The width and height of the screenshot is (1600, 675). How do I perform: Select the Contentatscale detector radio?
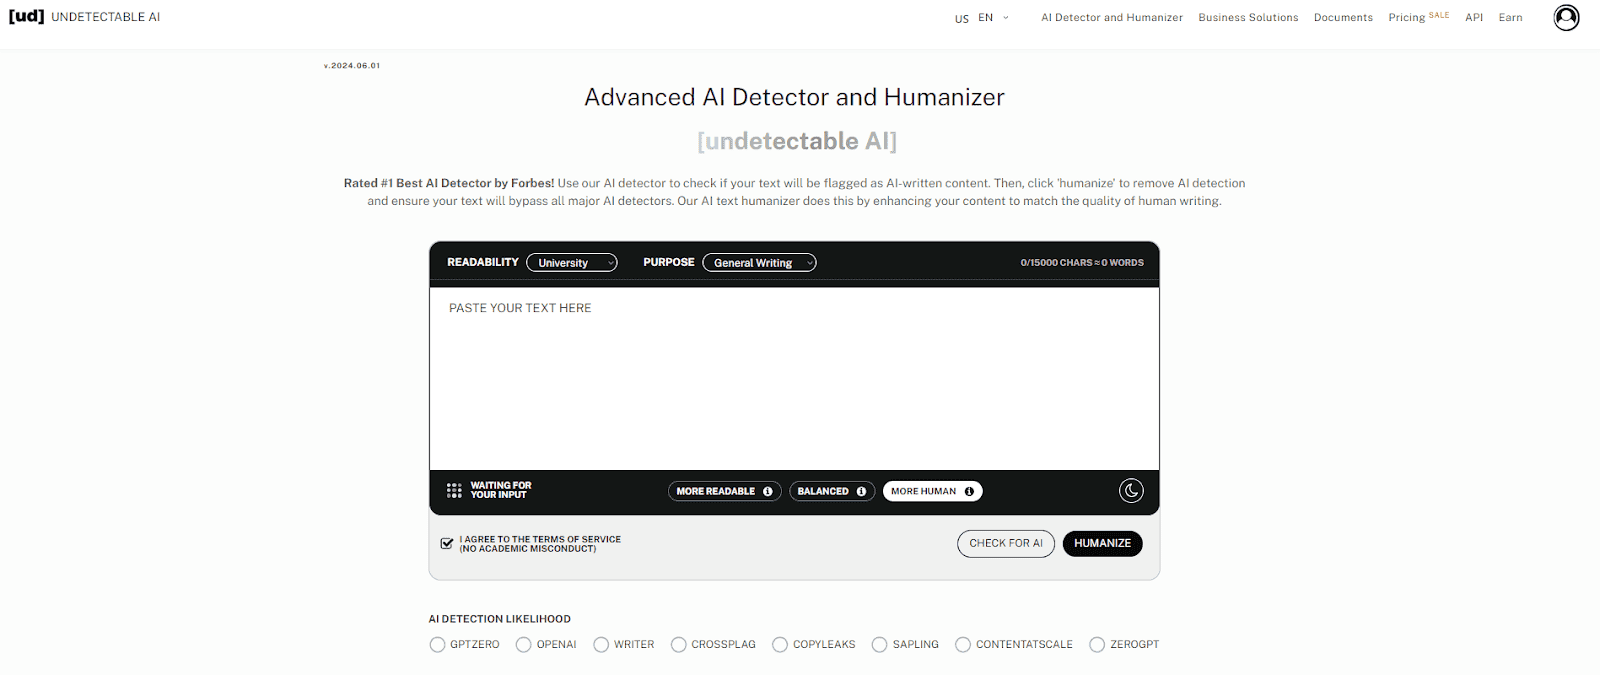tap(963, 645)
